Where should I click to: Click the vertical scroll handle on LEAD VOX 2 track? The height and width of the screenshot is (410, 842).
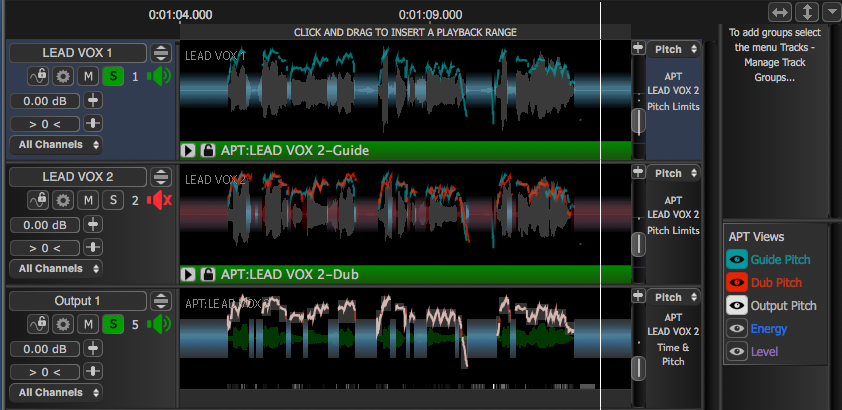pyautogui.click(x=638, y=245)
